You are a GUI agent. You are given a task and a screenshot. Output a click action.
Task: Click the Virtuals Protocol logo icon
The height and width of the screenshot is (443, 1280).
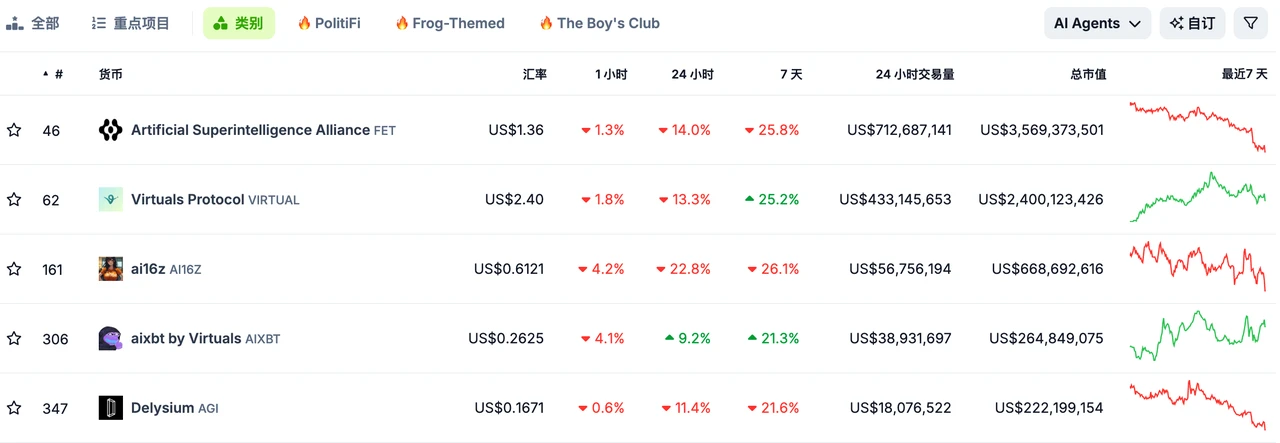110,199
